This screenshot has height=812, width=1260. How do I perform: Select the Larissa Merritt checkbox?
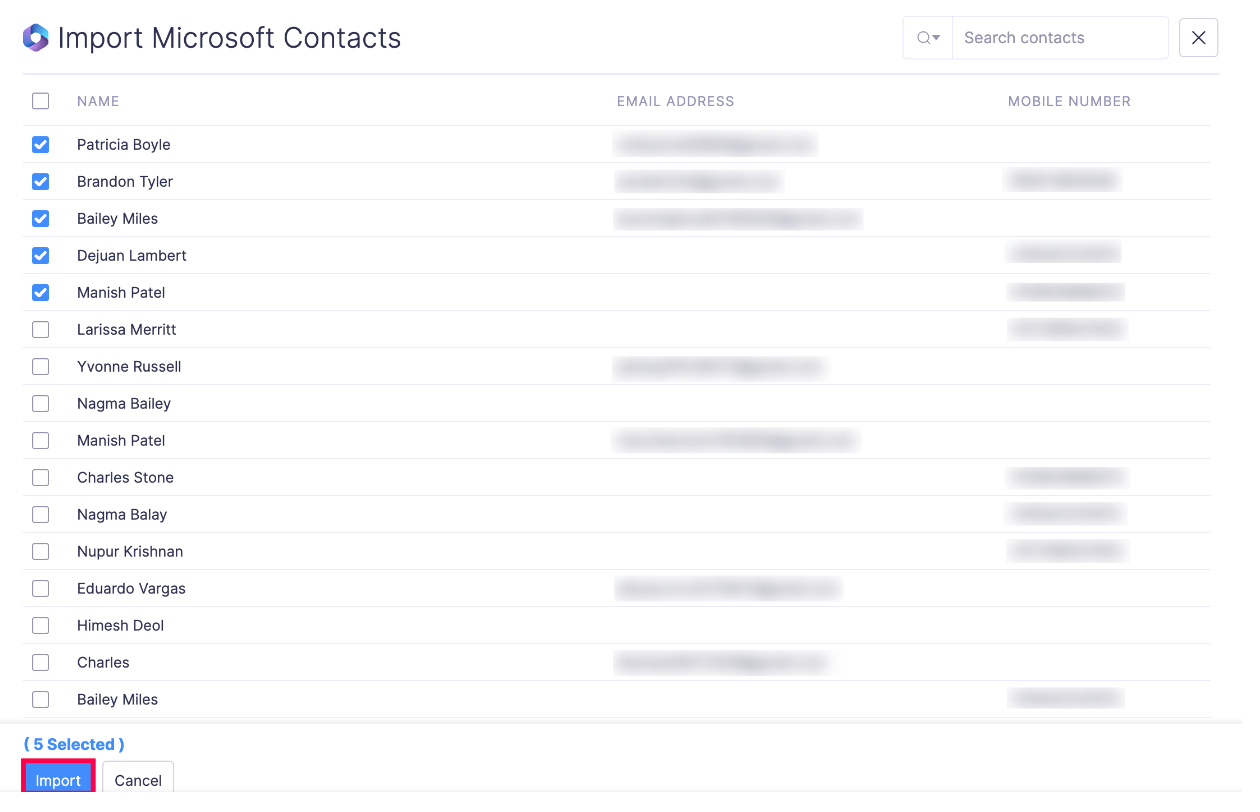(40, 330)
